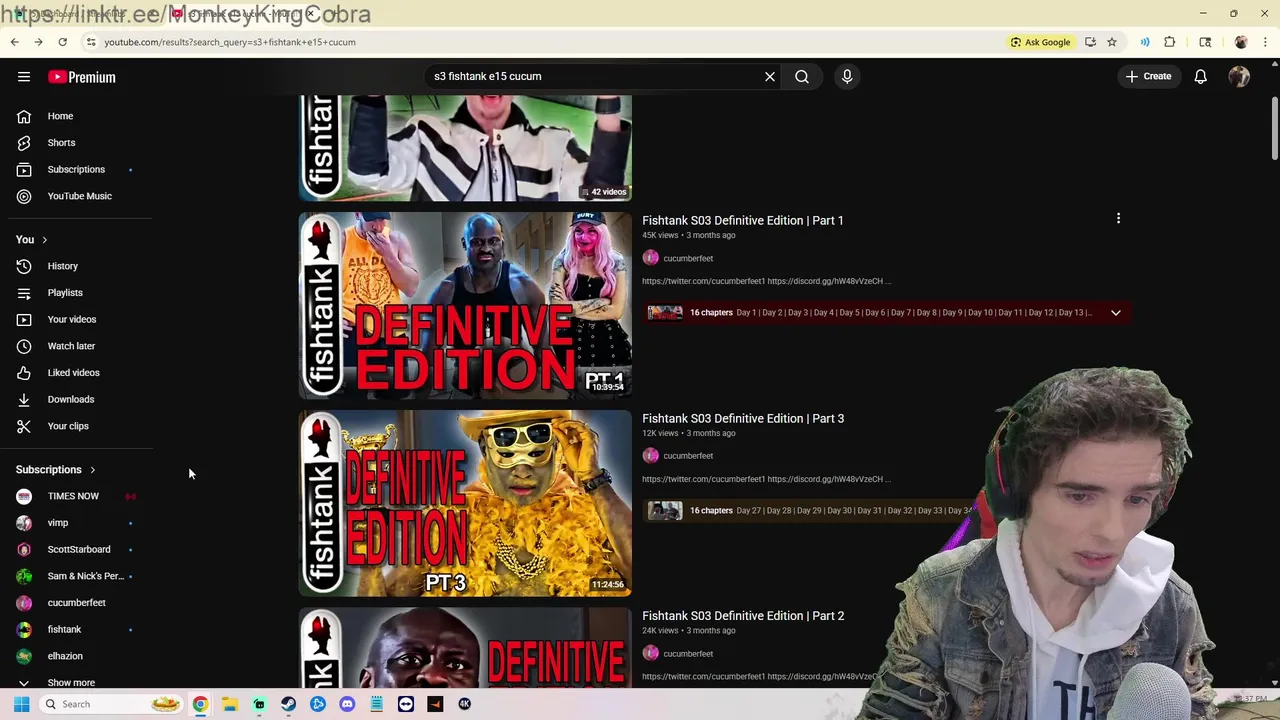Screen dimensions: 1280x720
Task: Open cucumberfeet channel under Part 3
Action: pyautogui.click(x=688, y=456)
